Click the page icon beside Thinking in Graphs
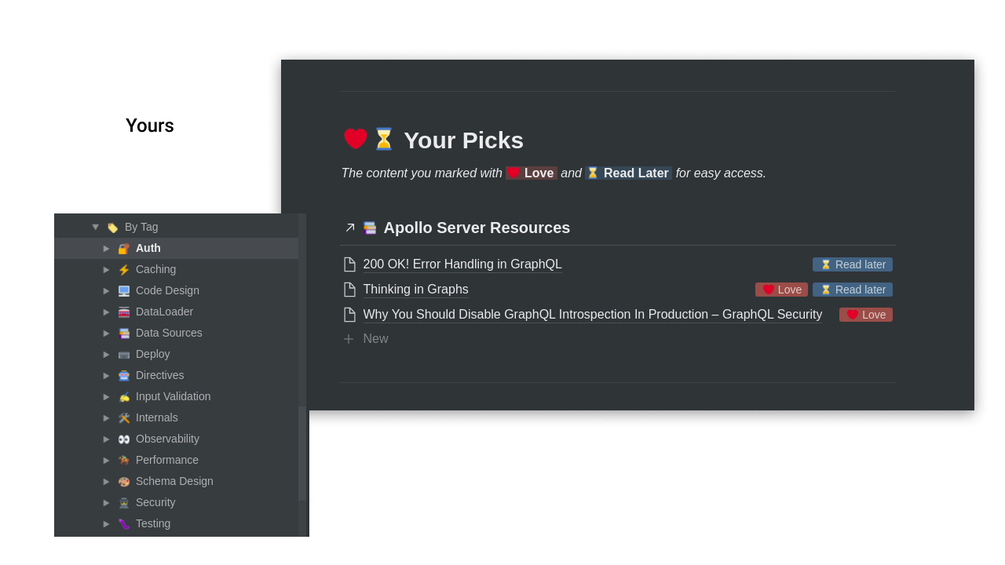Image resolution: width=1005 pixels, height=565 pixels. point(349,290)
